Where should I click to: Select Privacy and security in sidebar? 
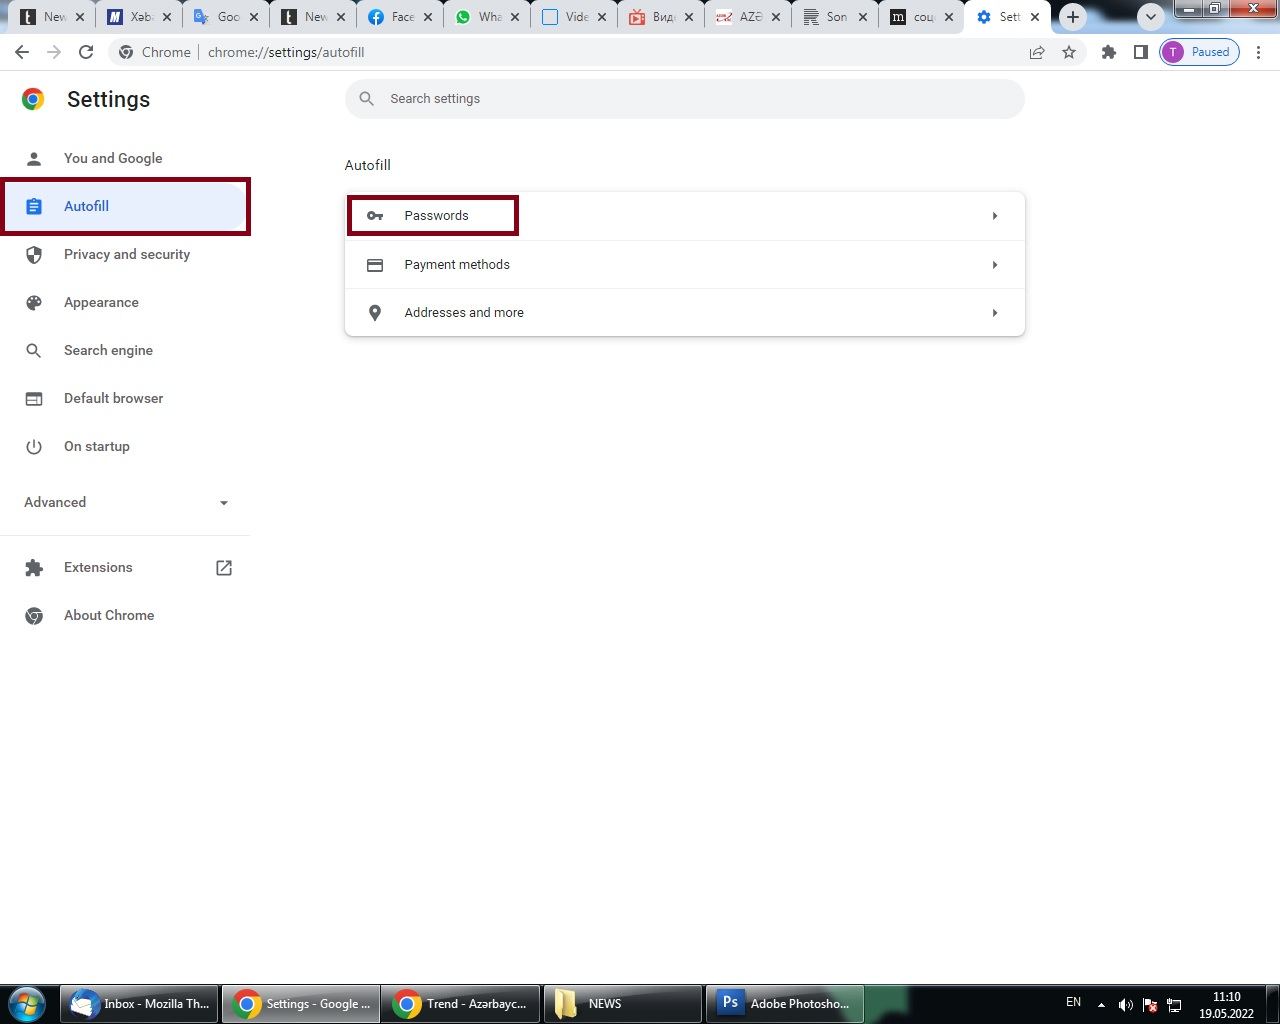pyautogui.click(x=126, y=254)
